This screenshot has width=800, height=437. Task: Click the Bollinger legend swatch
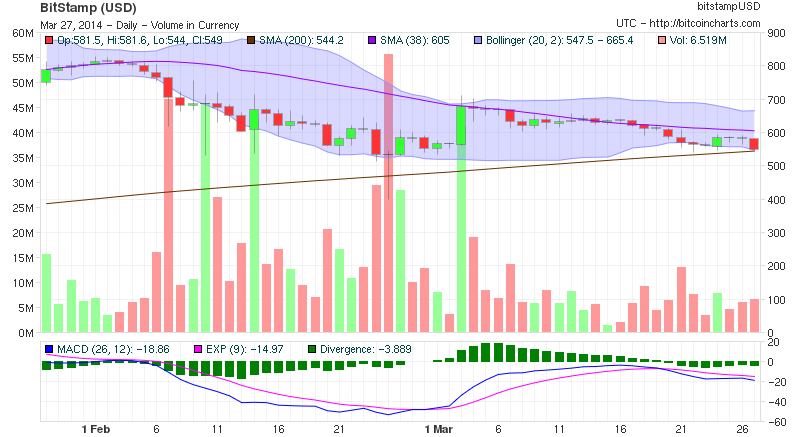tap(478, 40)
